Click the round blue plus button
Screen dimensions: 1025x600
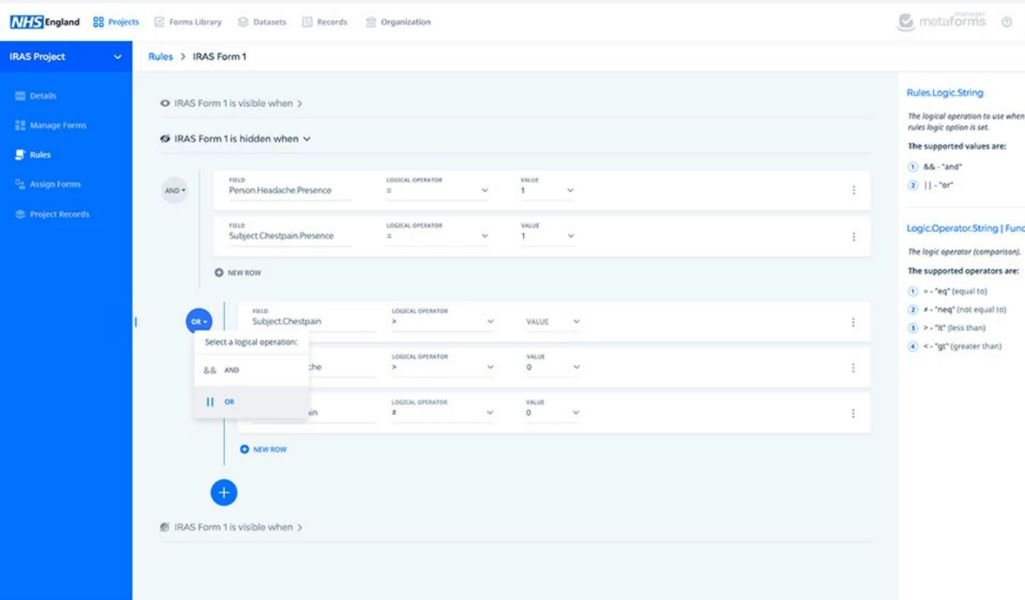224,492
